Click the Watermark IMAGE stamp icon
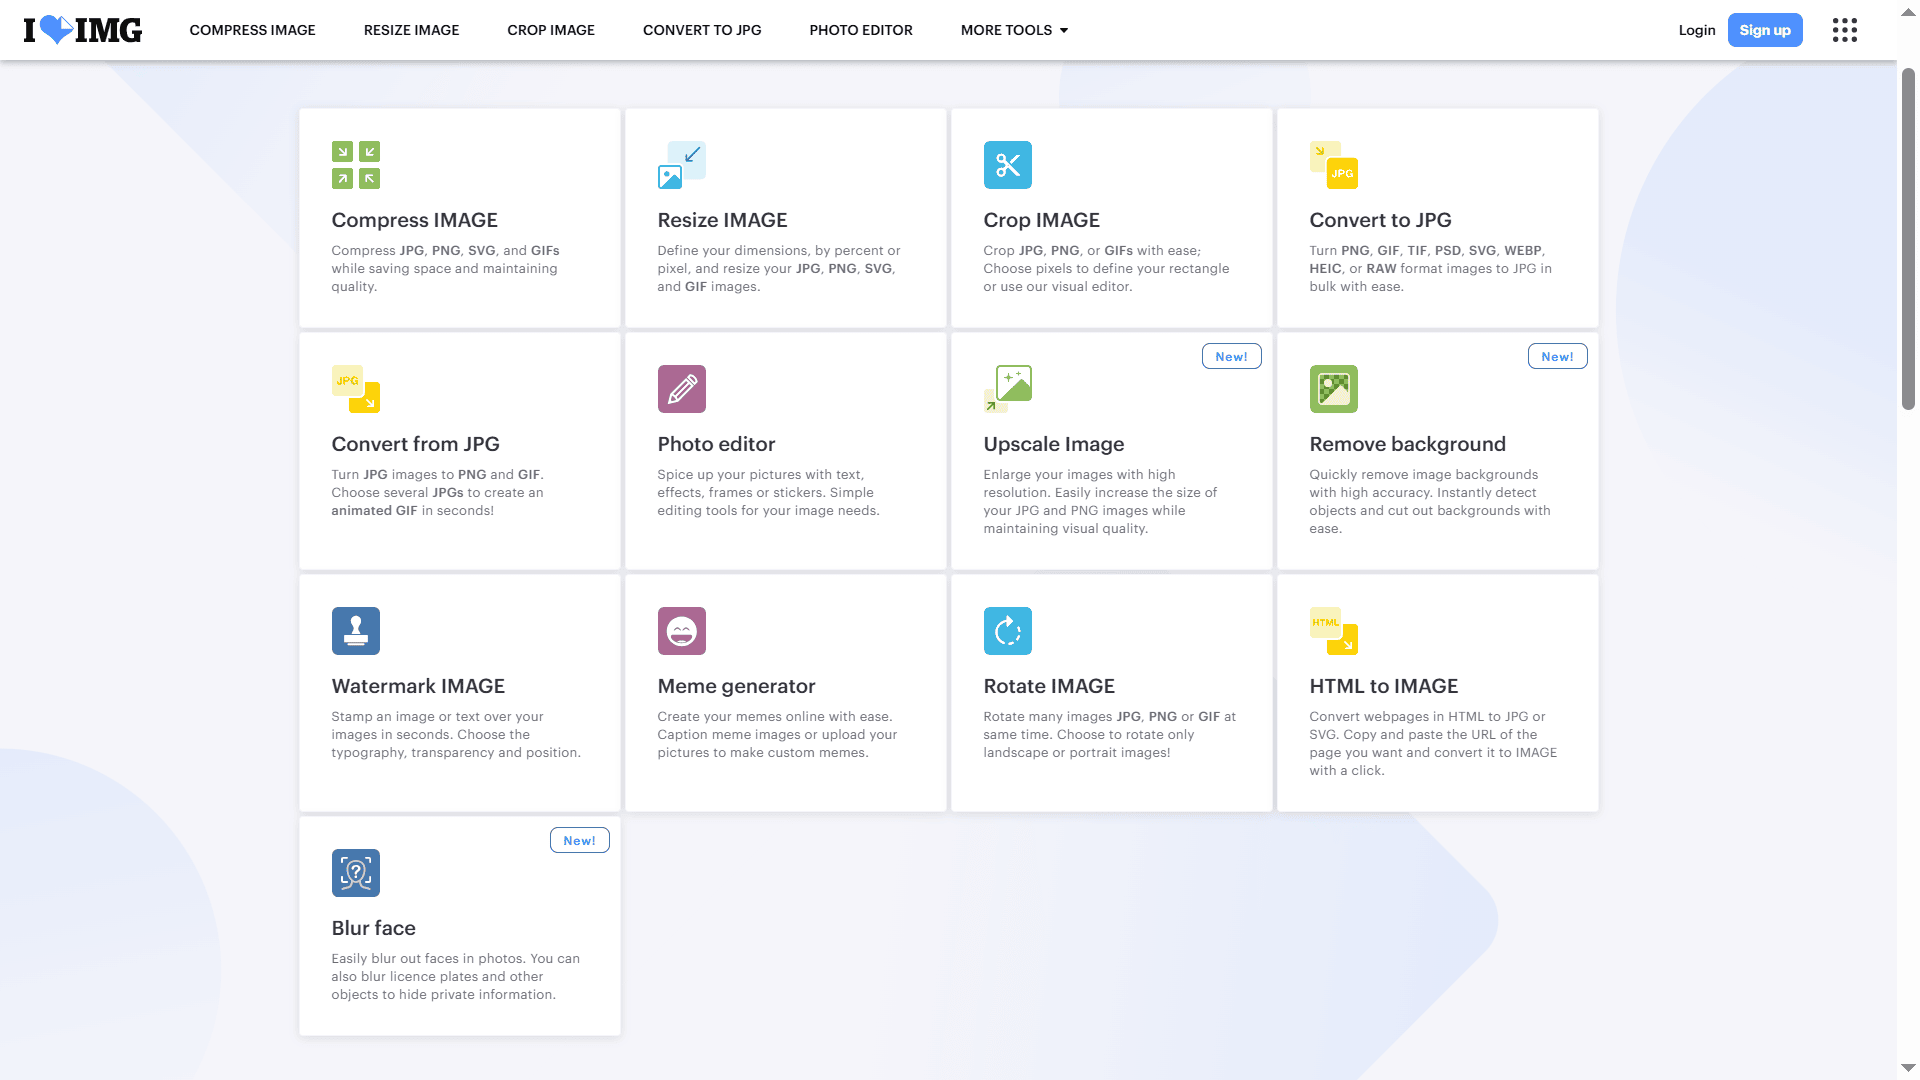This screenshot has height=1080, width=1920. (355, 631)
